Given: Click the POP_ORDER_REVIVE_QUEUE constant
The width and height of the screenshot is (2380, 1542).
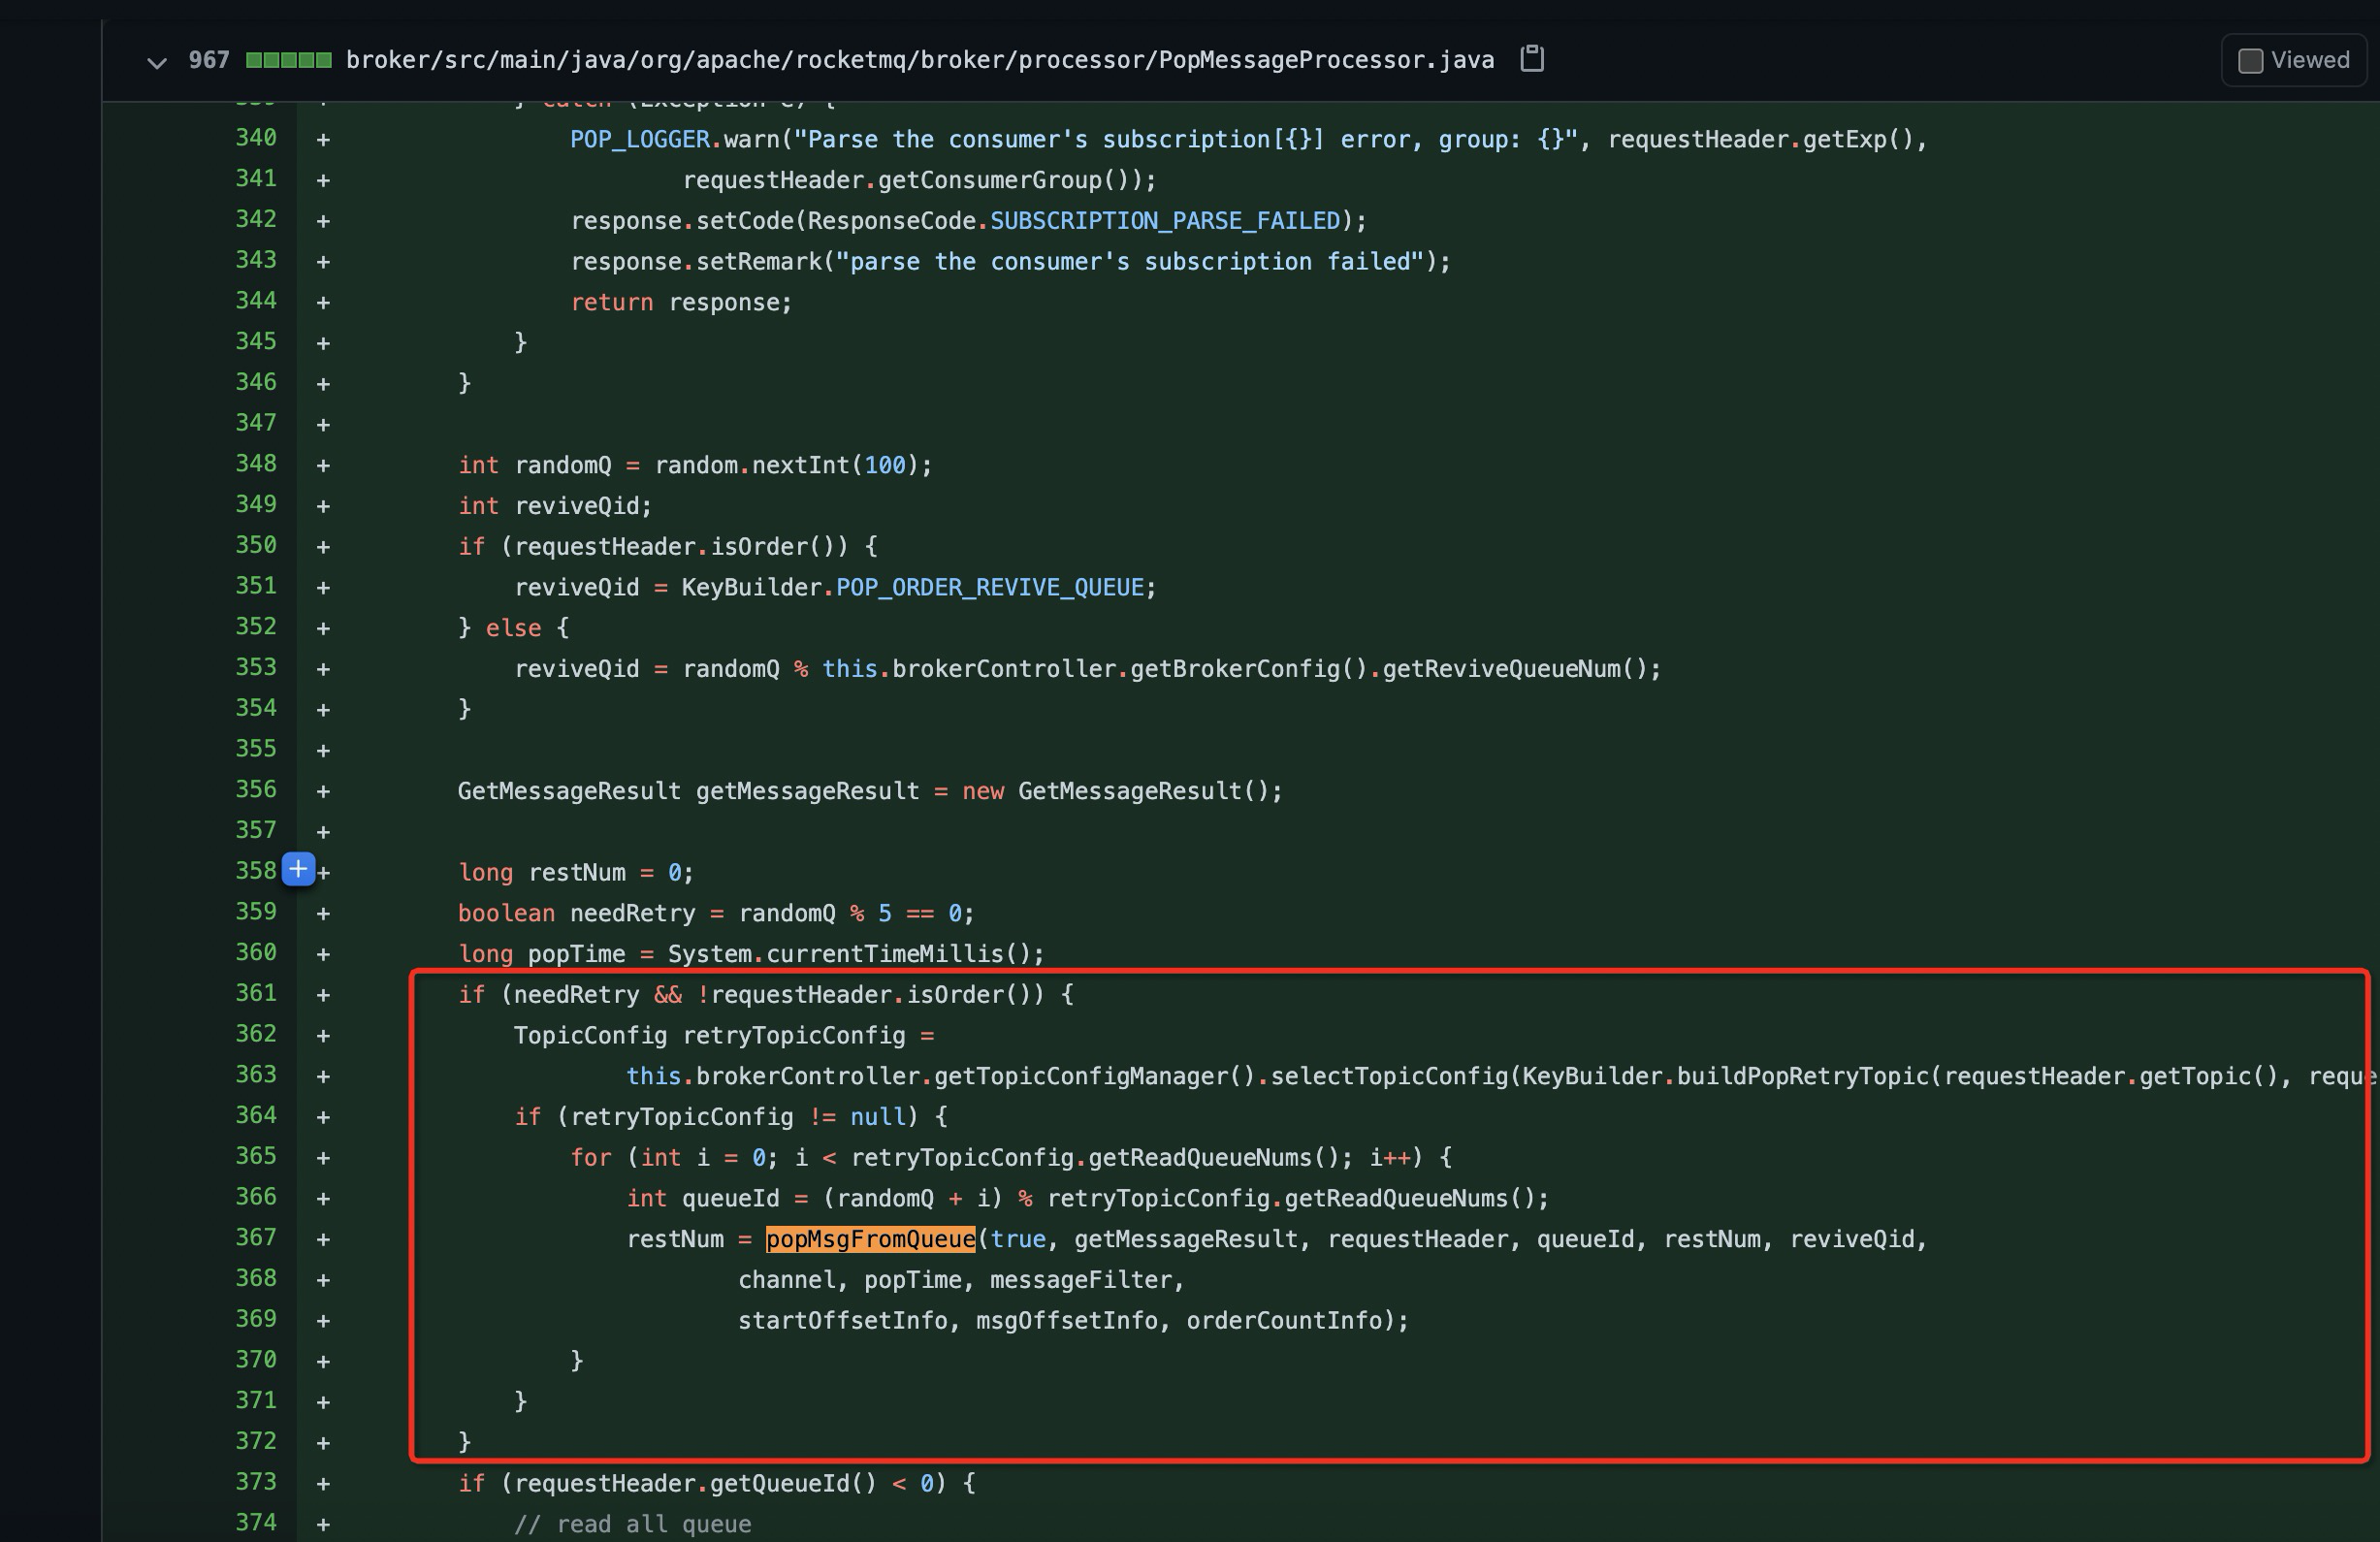Looking at the screenshot, I should pyautogui.click(x=989, y=587).
